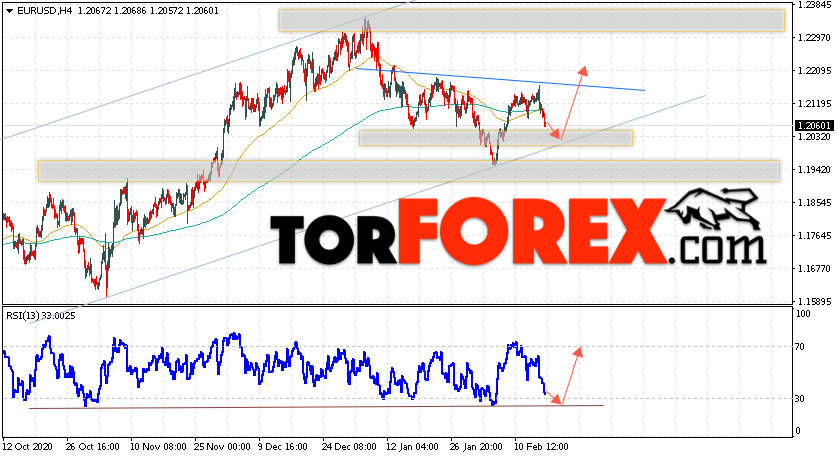Viewport: 838px width, 458px height.
Task: Select the wide gray support zone near 1.19420
Action: (x=409, y=171)
